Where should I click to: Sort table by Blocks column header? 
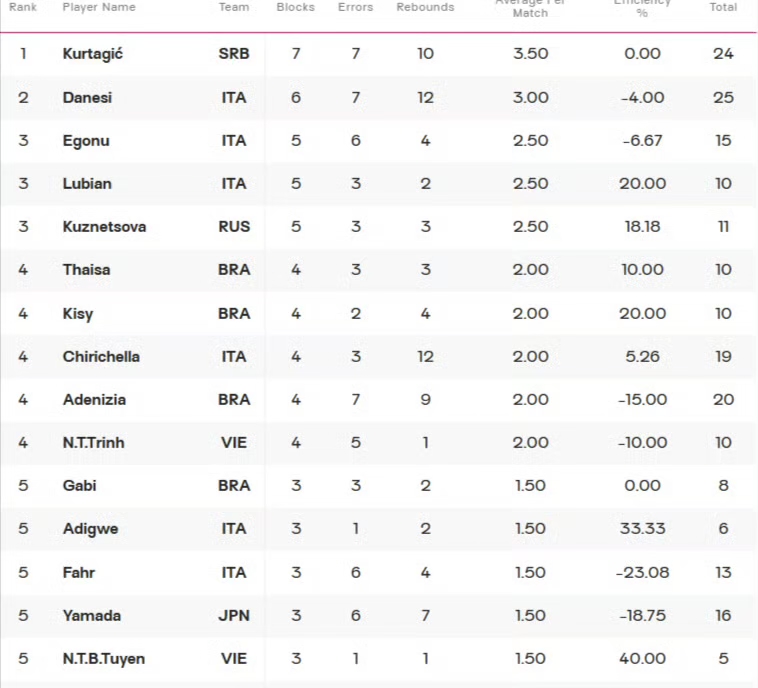pyautogui.click(x=295, y=7)
